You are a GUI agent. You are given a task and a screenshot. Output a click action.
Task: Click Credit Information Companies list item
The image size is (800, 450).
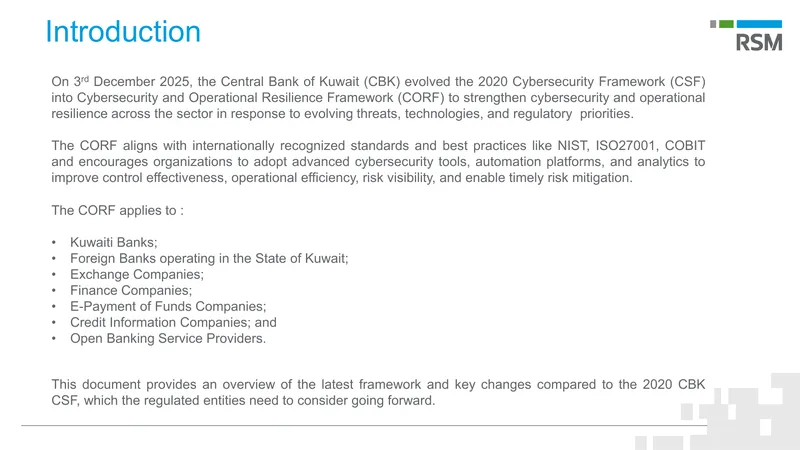point(173,322)
